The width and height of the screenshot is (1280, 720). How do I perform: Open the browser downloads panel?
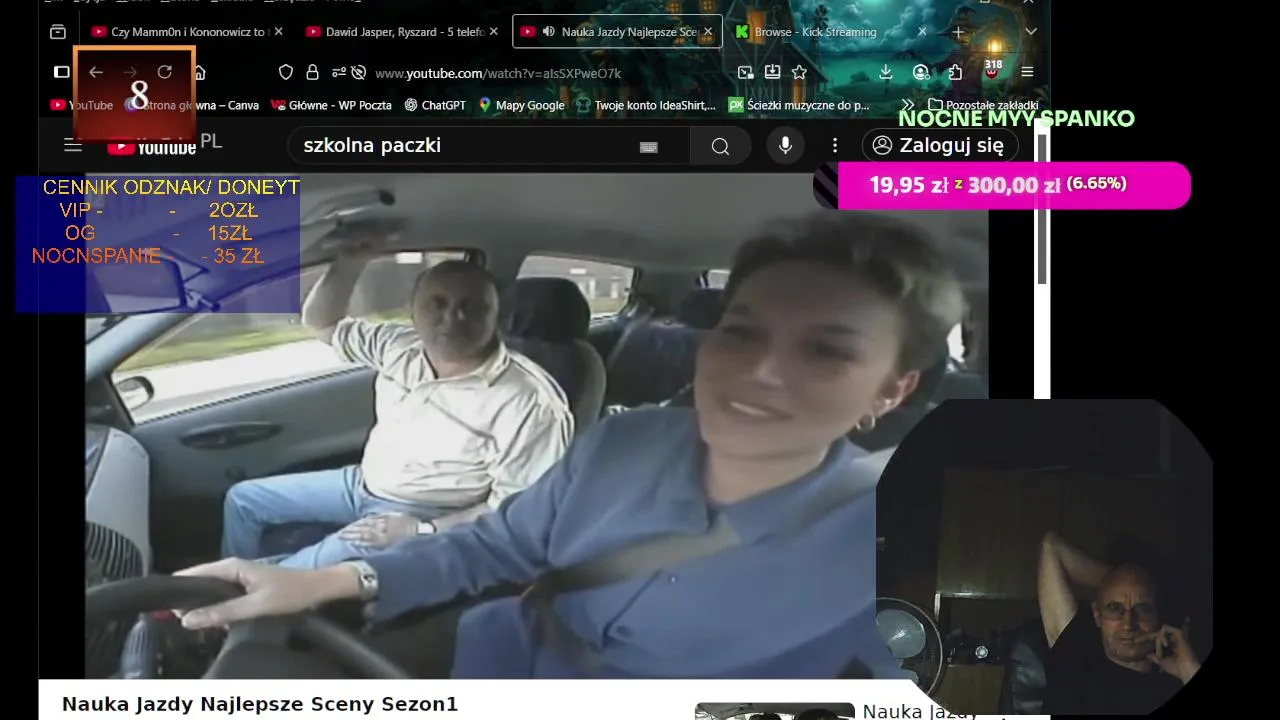coord(886,72)
